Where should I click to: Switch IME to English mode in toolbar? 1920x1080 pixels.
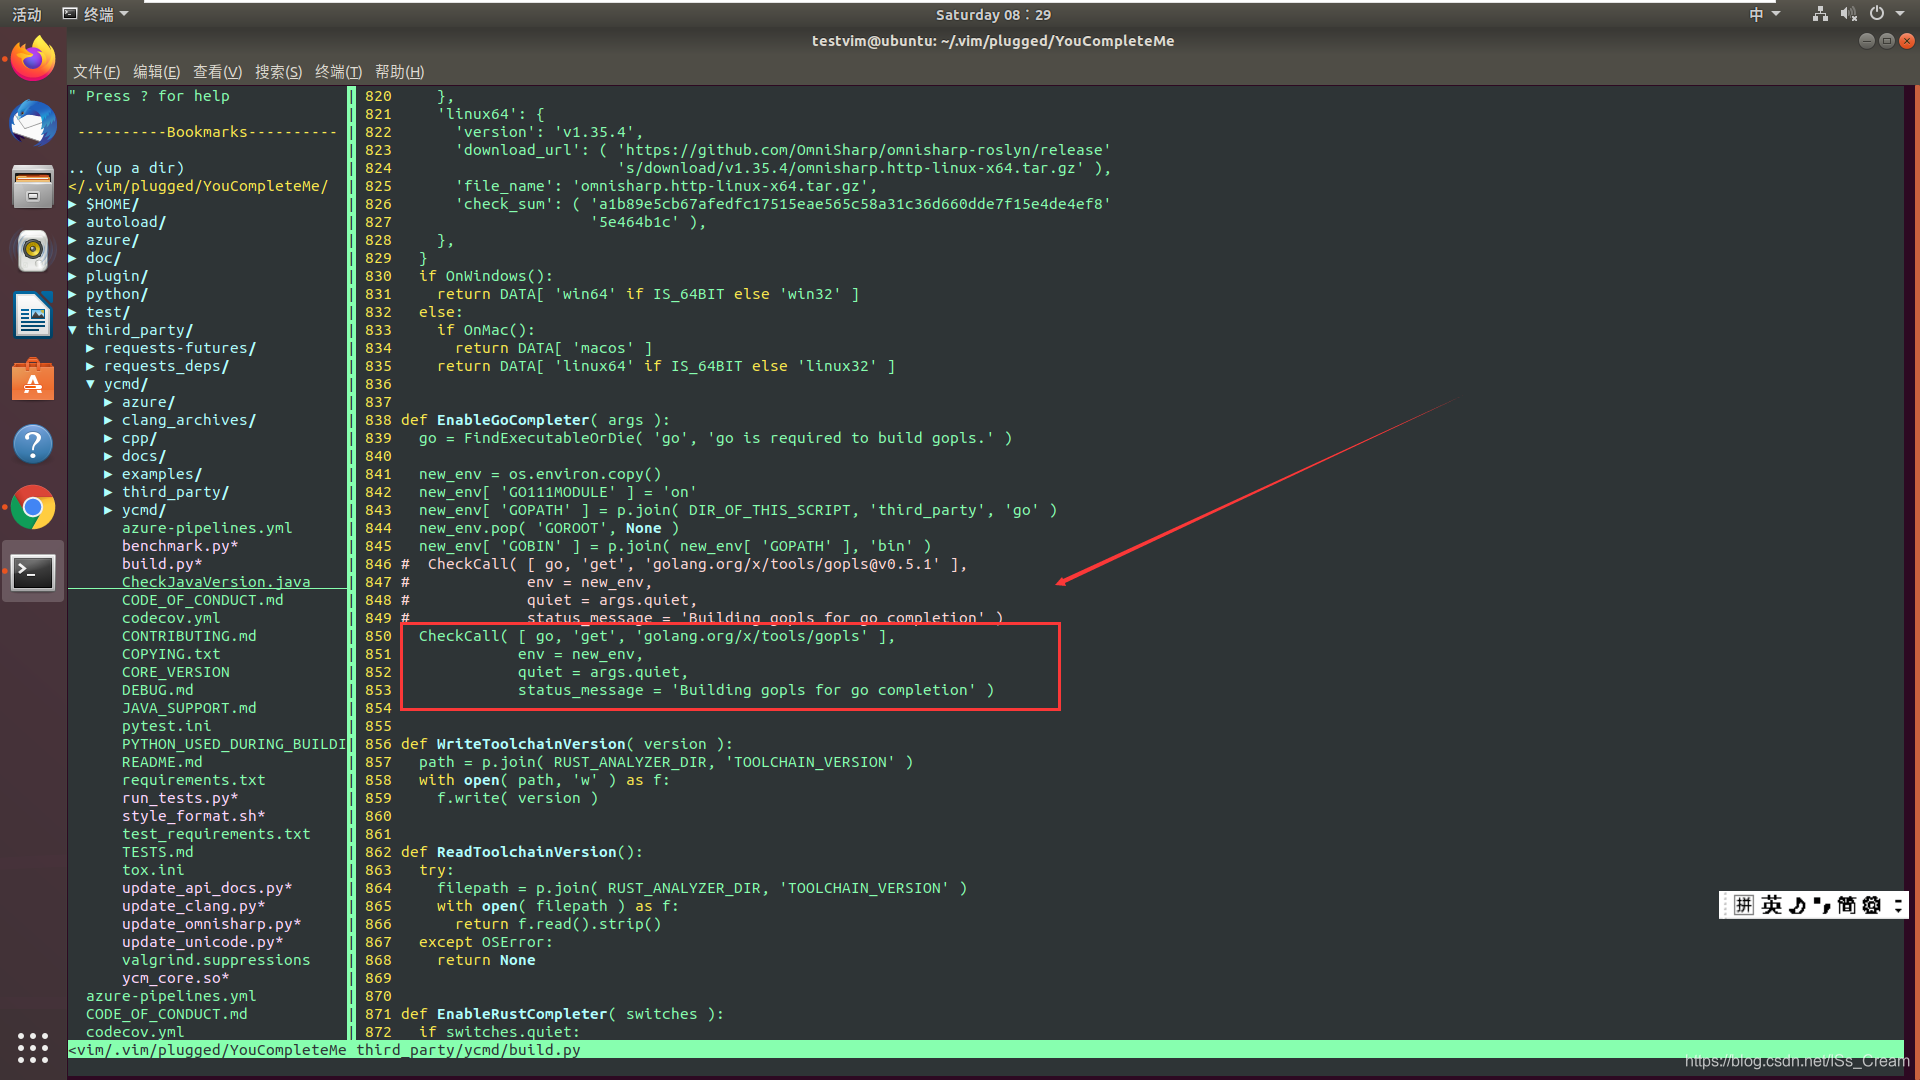(x=1771, y=905)
